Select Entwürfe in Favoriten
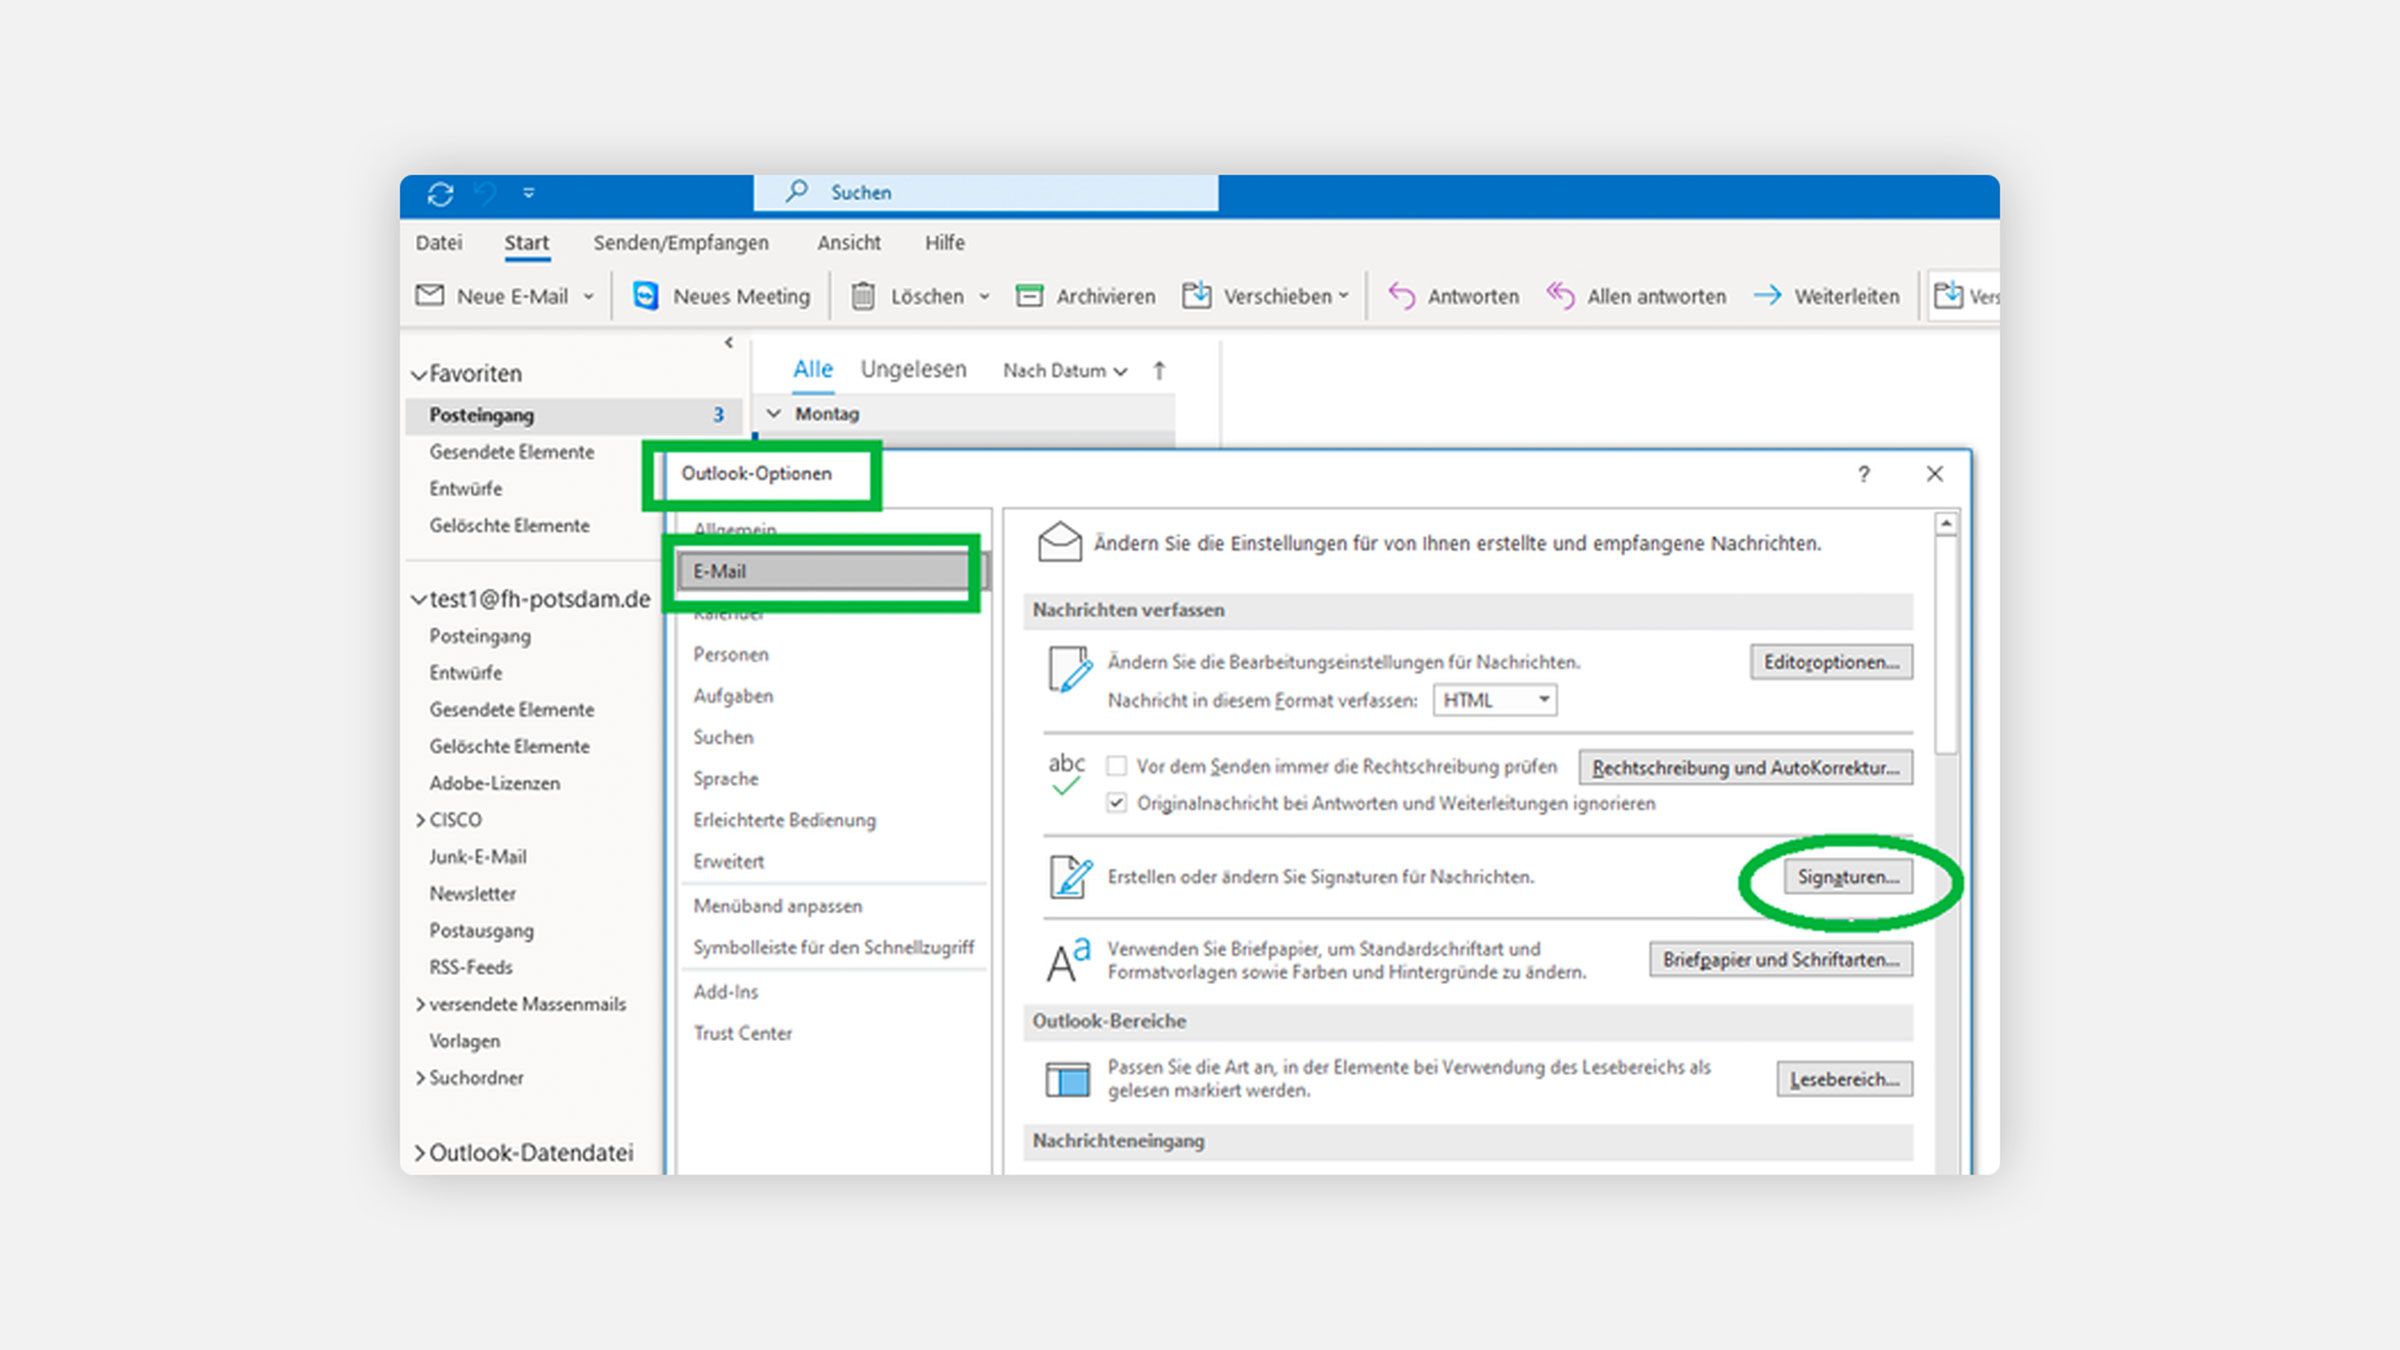The width and height of the screenshot is (2400, 1350). pos(466,488)
